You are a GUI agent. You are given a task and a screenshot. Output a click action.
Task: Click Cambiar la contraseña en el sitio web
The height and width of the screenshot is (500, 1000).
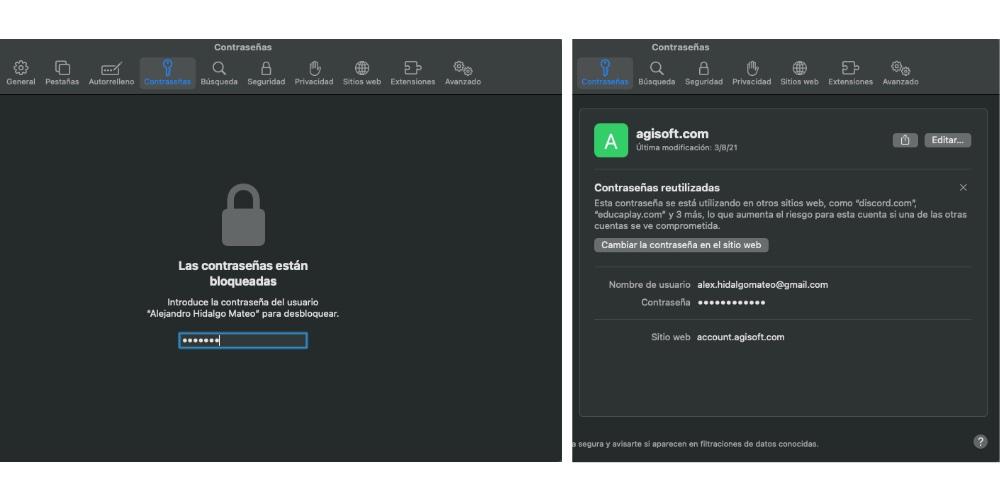681,245
